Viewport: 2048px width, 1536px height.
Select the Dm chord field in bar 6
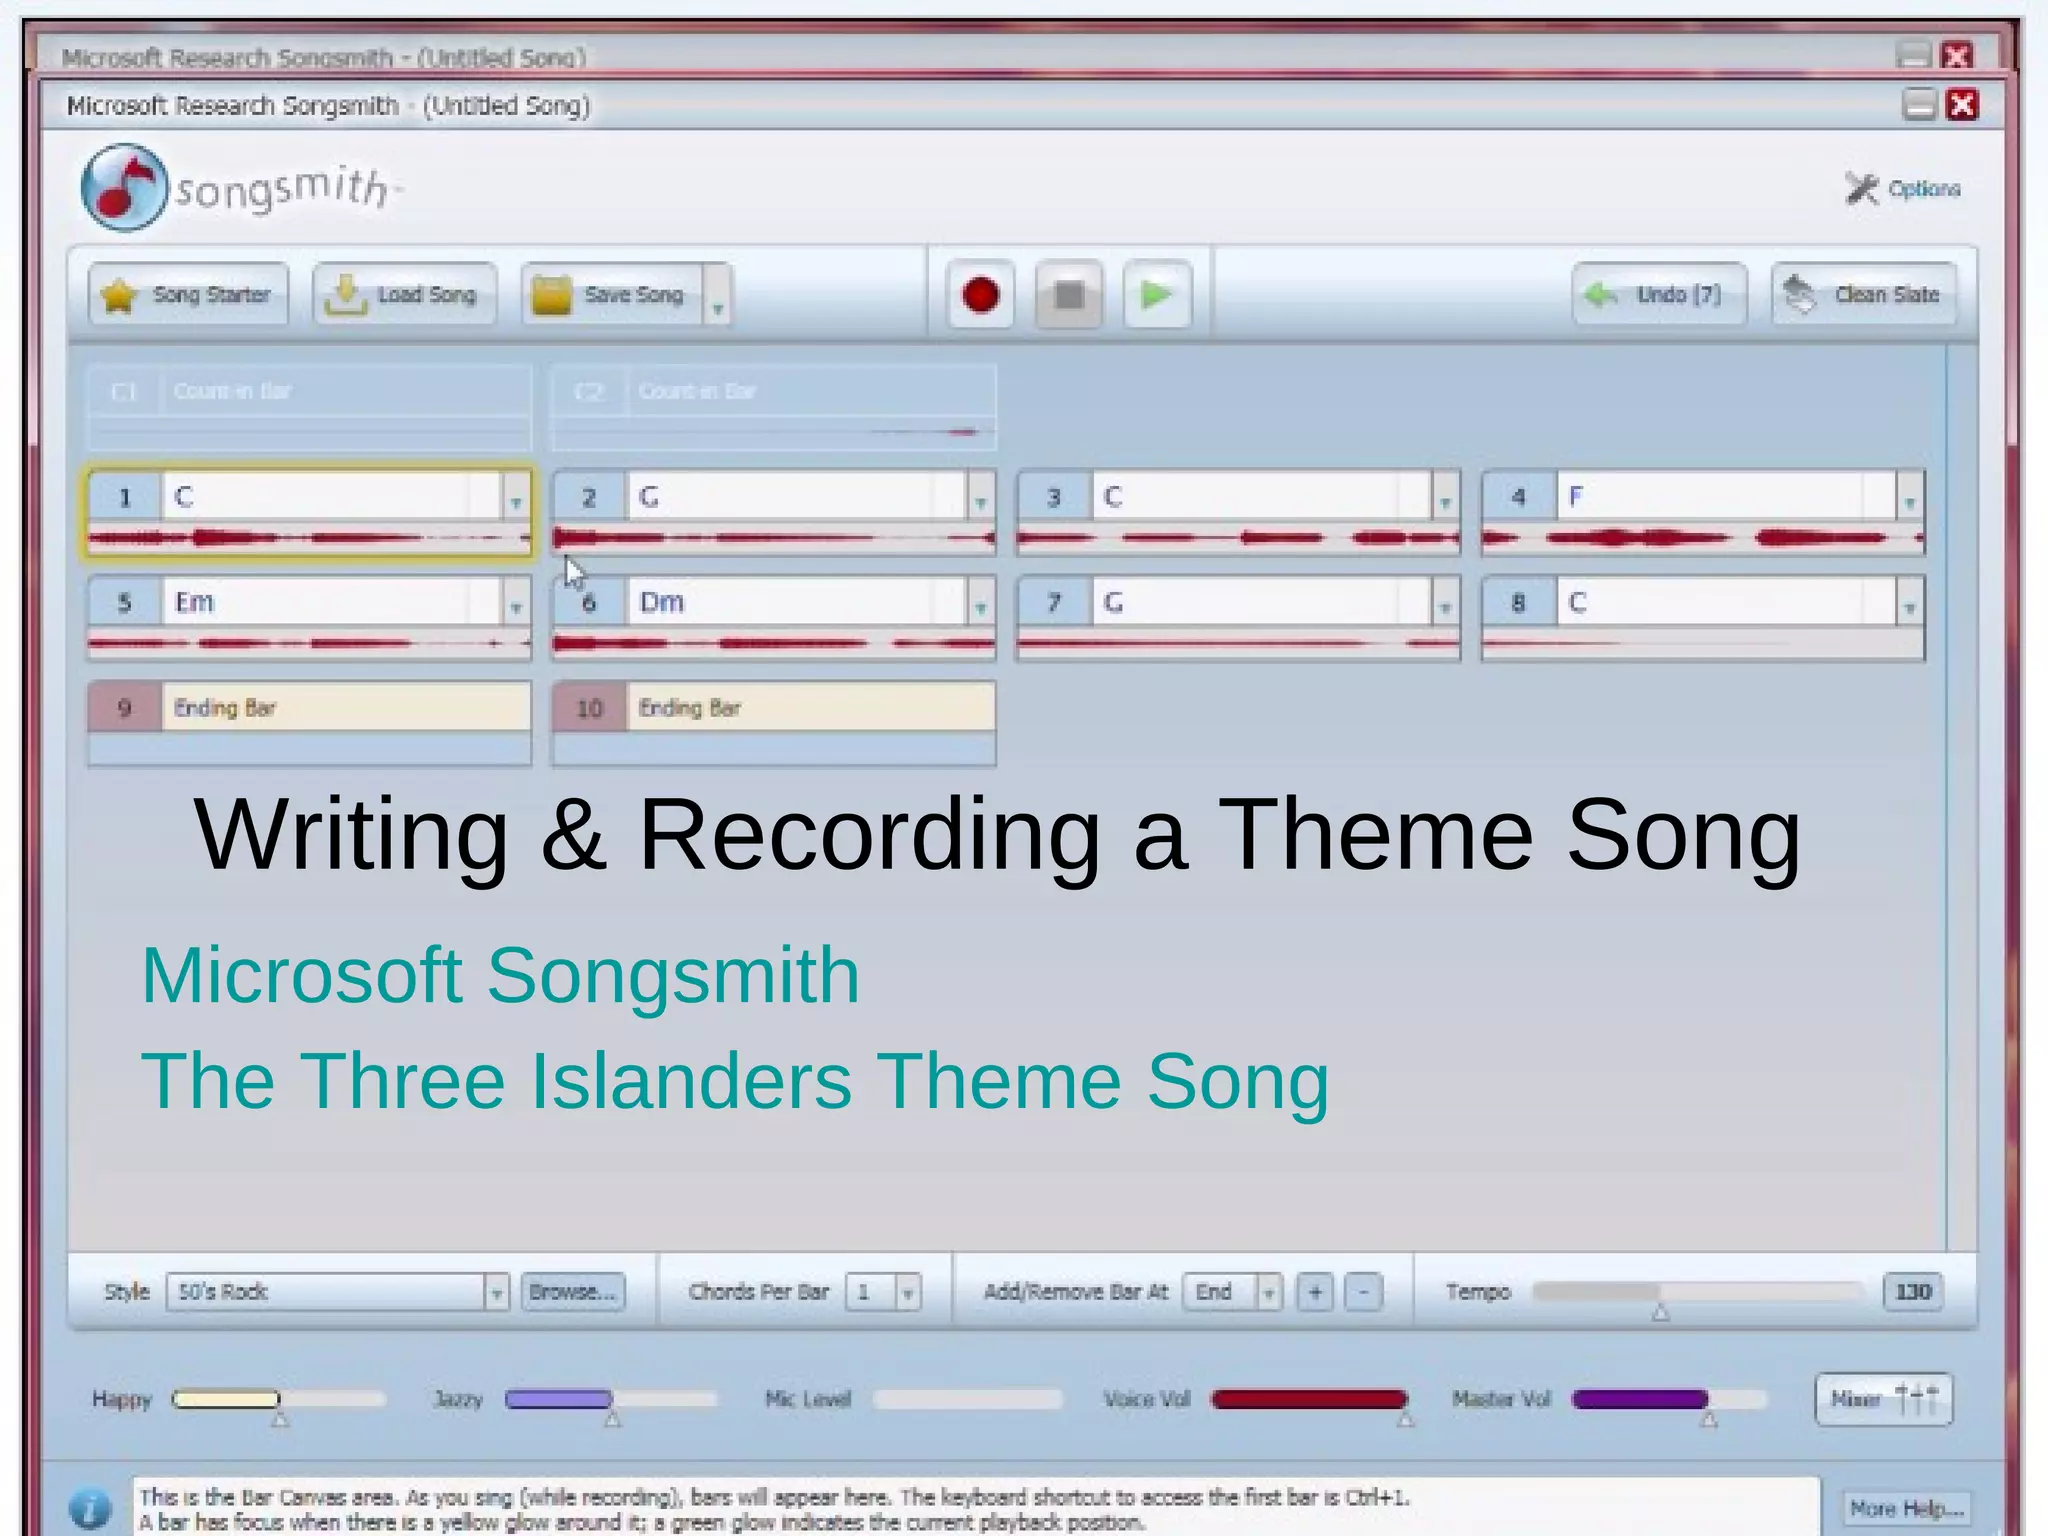(797, 603)
